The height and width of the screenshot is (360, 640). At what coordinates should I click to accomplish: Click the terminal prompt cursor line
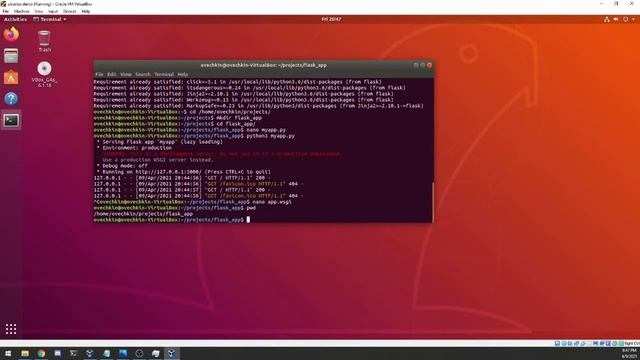pyautogui.click(x=172, y=220)
